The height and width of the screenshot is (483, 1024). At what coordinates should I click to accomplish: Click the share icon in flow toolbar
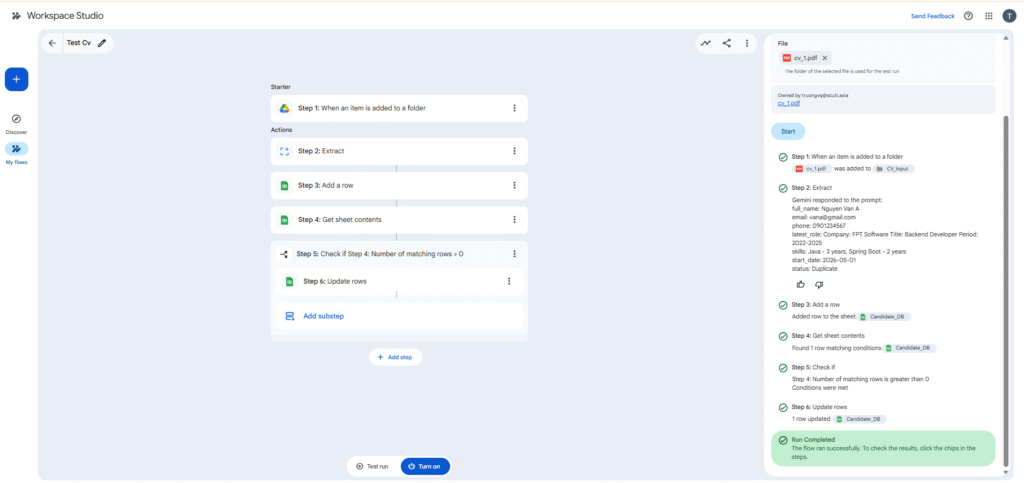click(727, 43)
